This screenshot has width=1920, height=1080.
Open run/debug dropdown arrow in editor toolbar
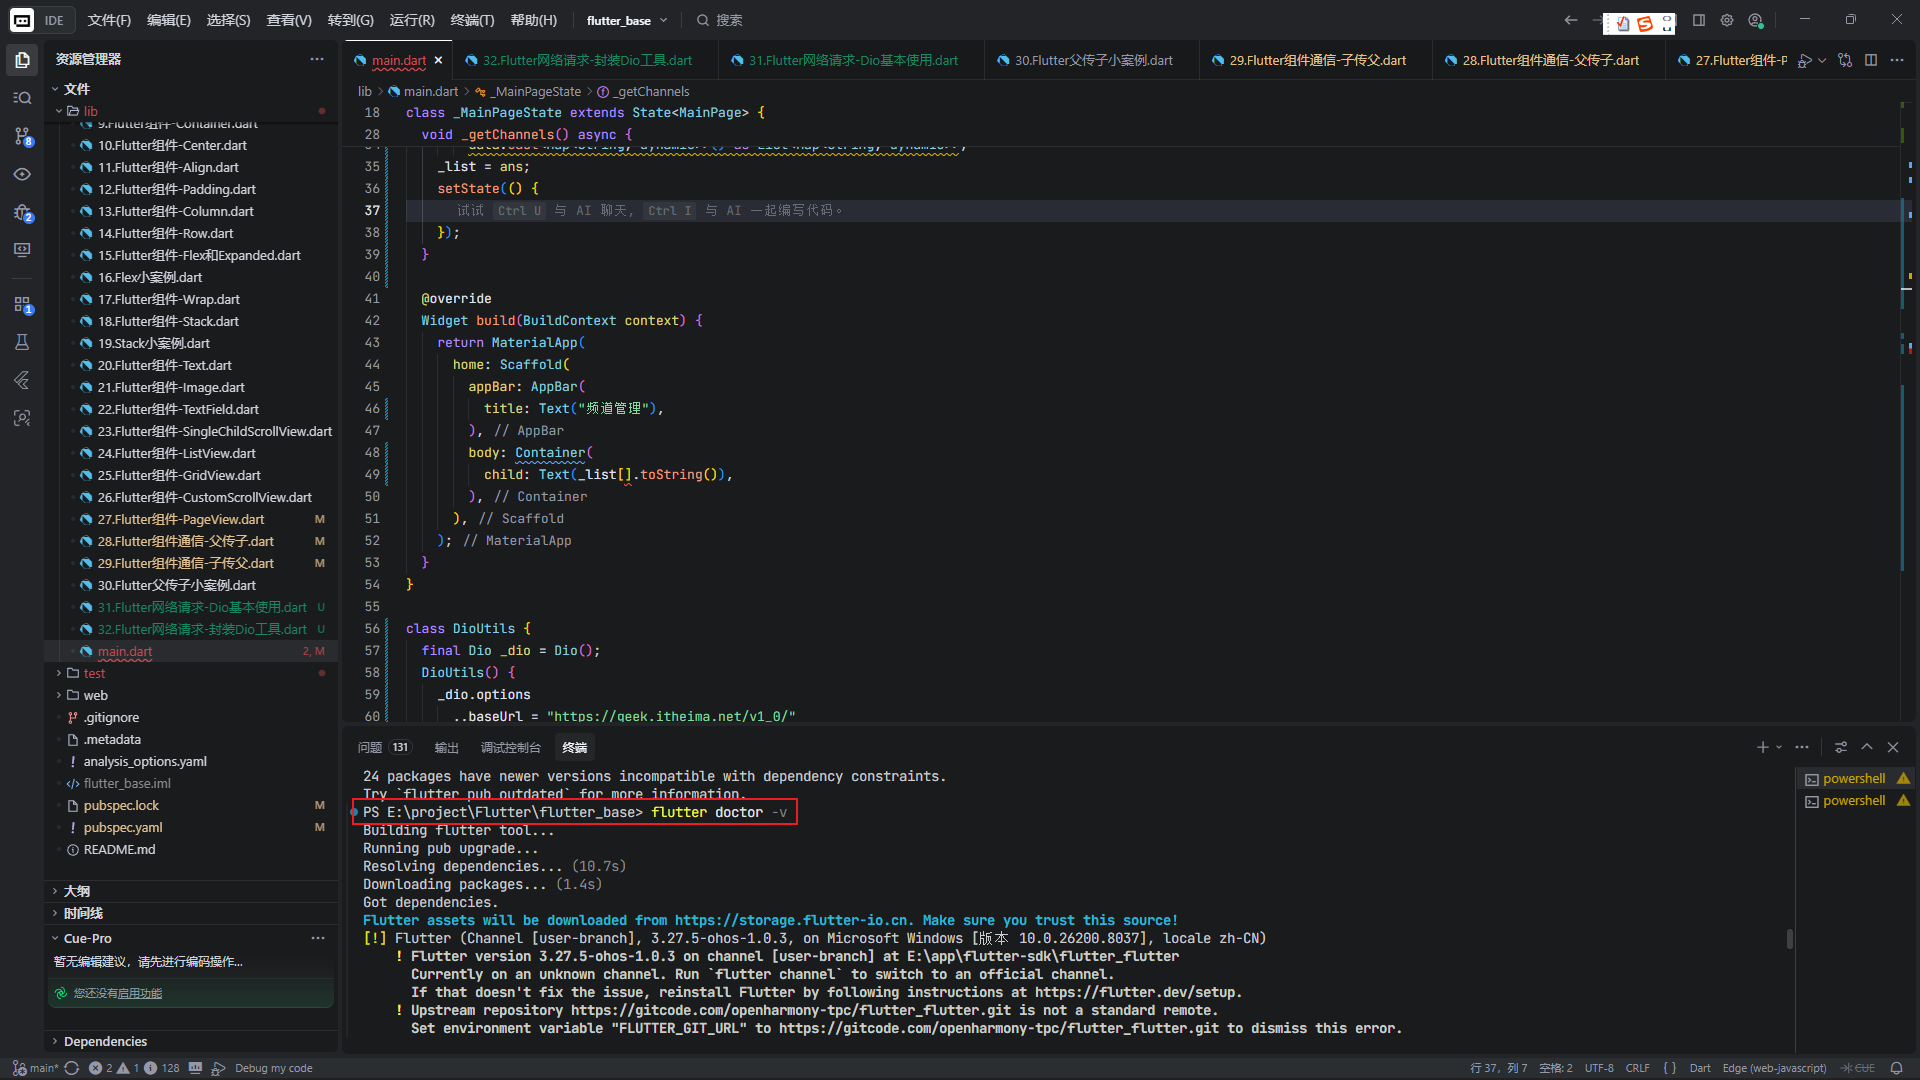coord(1822,60)
